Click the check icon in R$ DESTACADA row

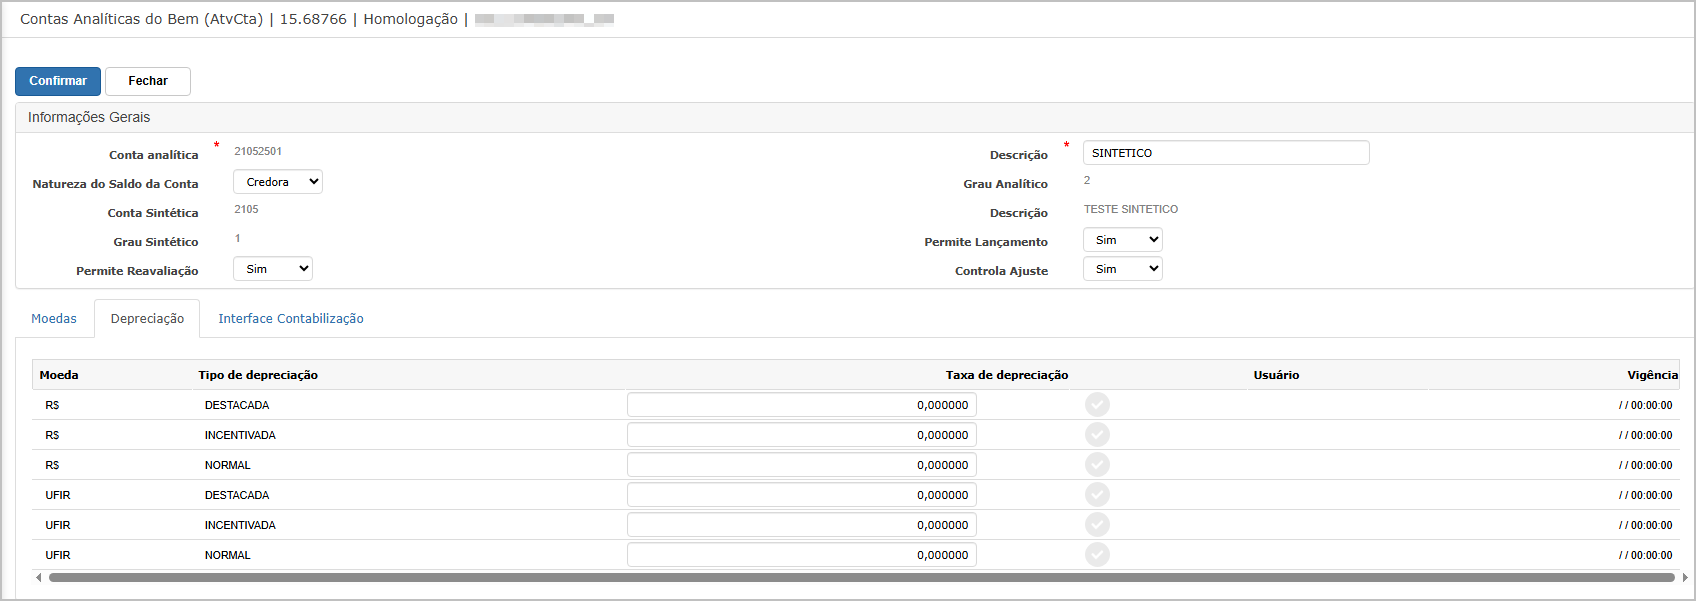tap(1097, 404)
